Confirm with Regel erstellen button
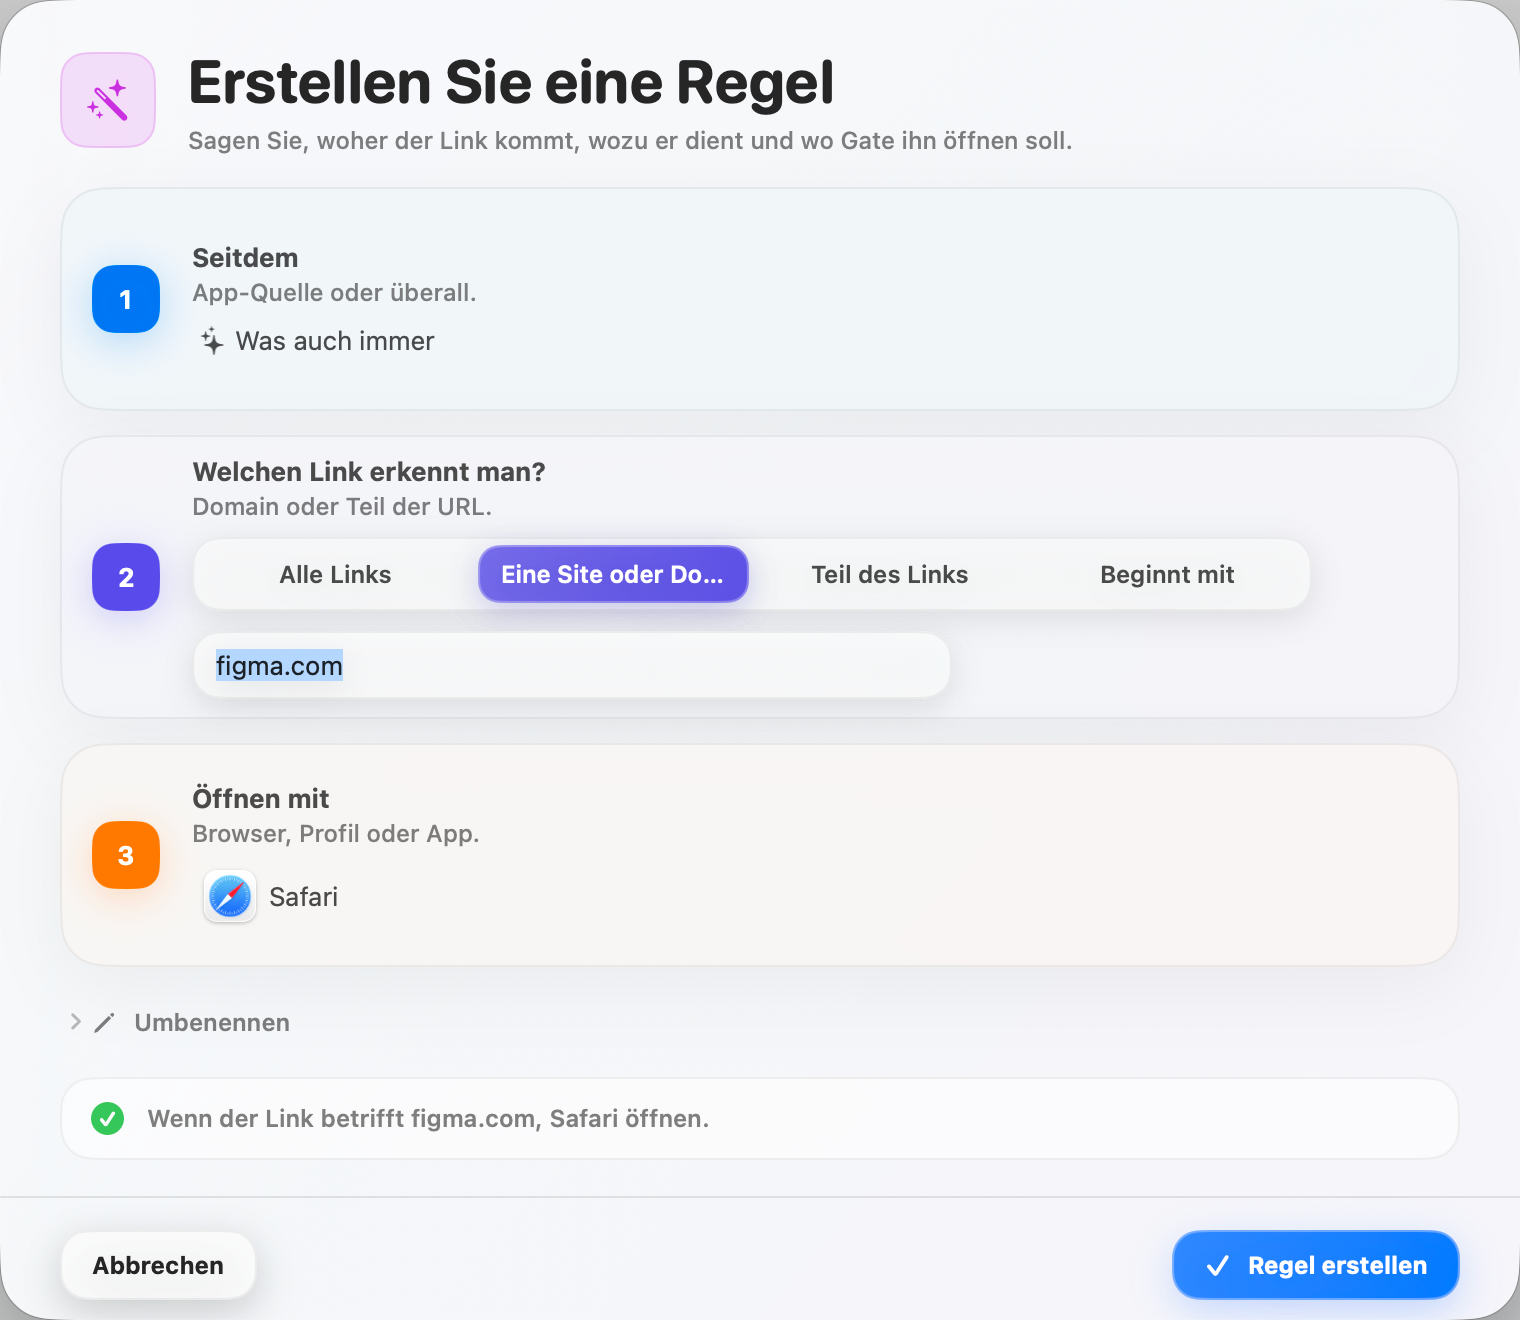This screenshot has width=1520, height=1320. 1316,1266
